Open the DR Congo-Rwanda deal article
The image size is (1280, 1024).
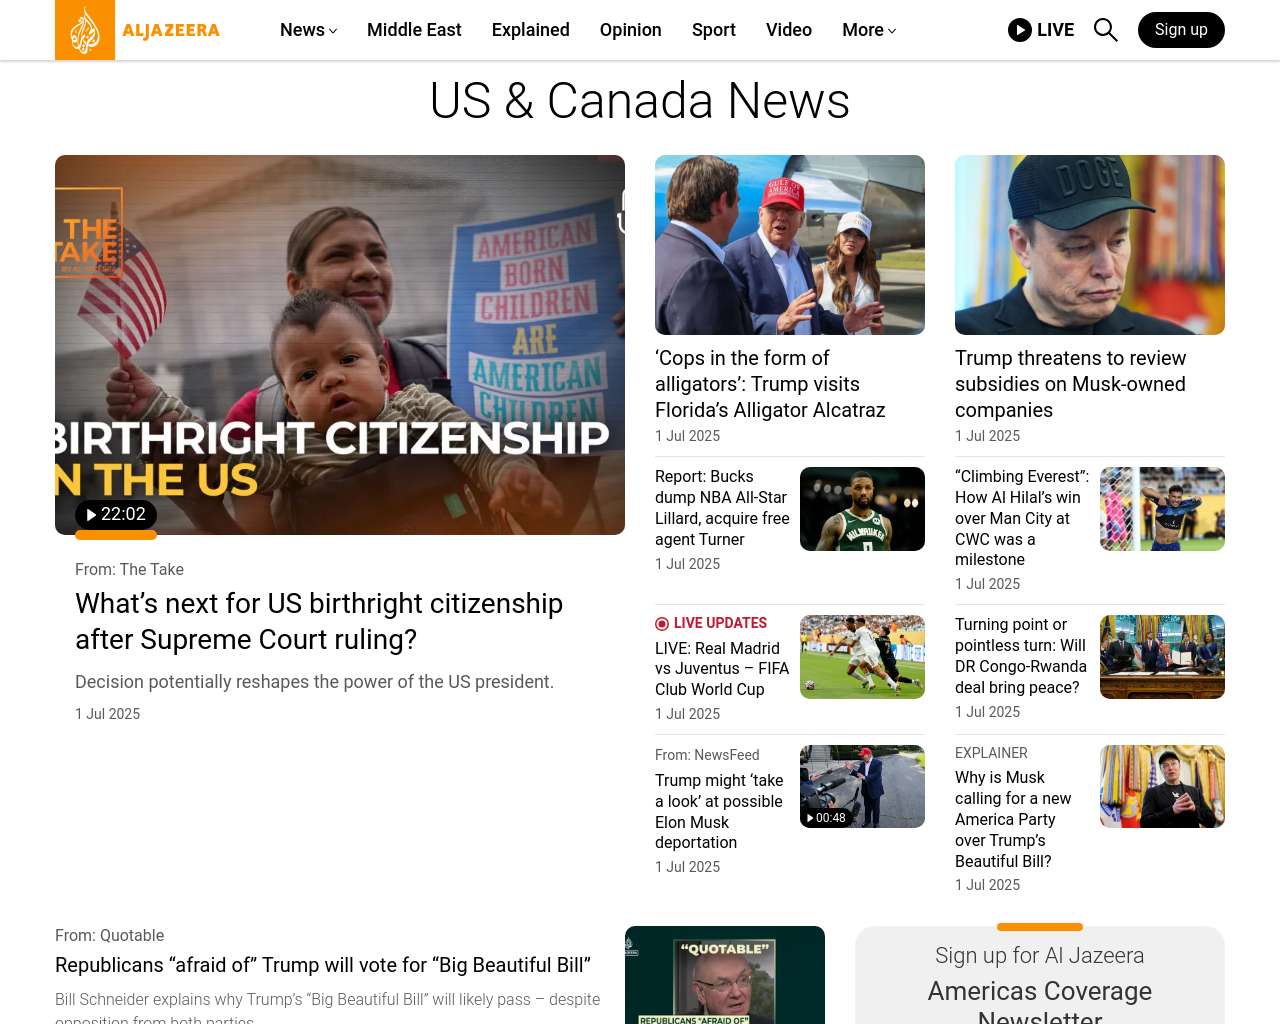tap(1020, 656)
